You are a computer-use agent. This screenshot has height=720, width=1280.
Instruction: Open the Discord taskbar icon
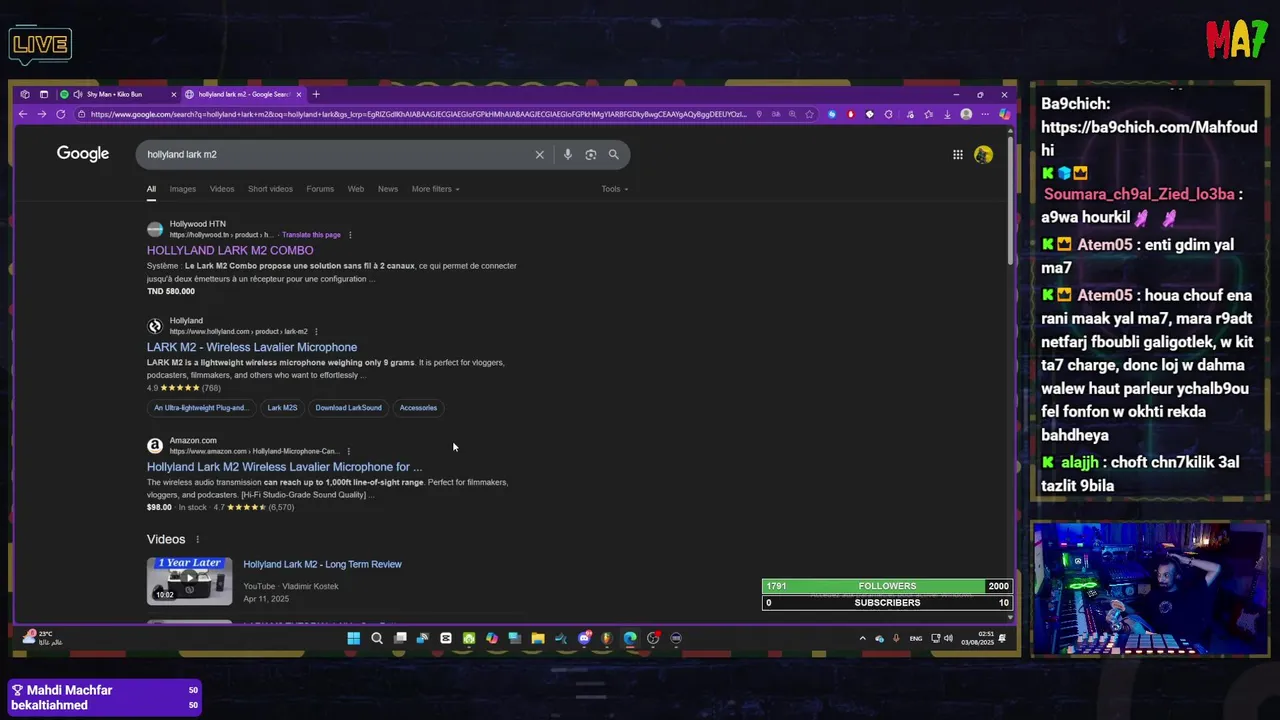pos(584,638)
